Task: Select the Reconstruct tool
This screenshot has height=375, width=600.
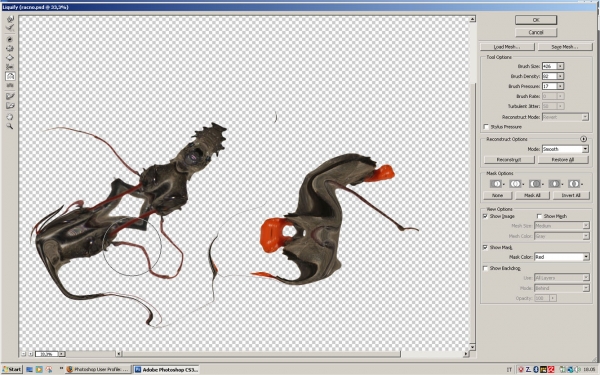Action: point(10,28)
